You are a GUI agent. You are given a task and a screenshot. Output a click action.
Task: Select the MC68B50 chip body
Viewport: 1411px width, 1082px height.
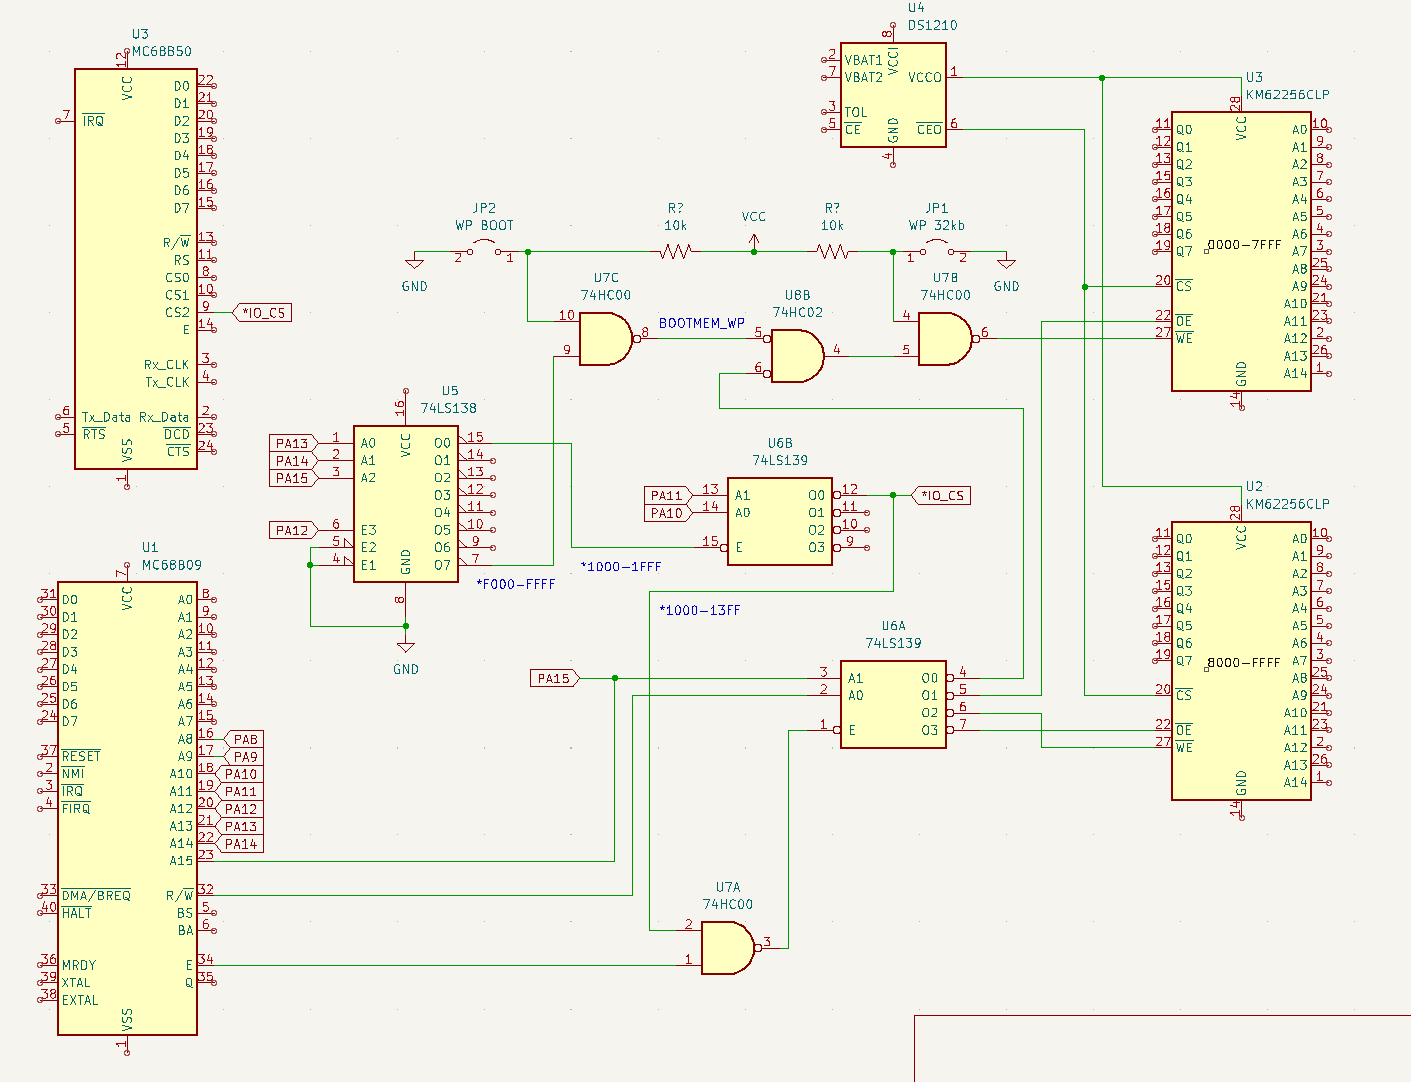click(136, 268)
